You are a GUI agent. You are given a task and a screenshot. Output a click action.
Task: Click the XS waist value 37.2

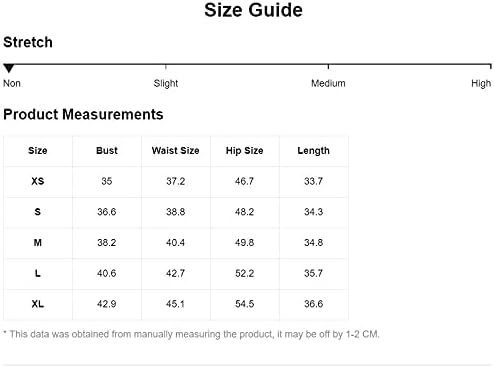[x=175, y=181]
